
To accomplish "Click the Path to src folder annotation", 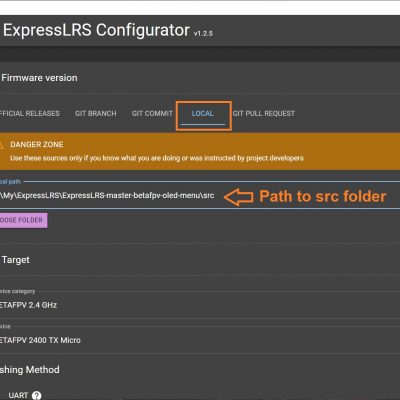I will coord(323,196).
